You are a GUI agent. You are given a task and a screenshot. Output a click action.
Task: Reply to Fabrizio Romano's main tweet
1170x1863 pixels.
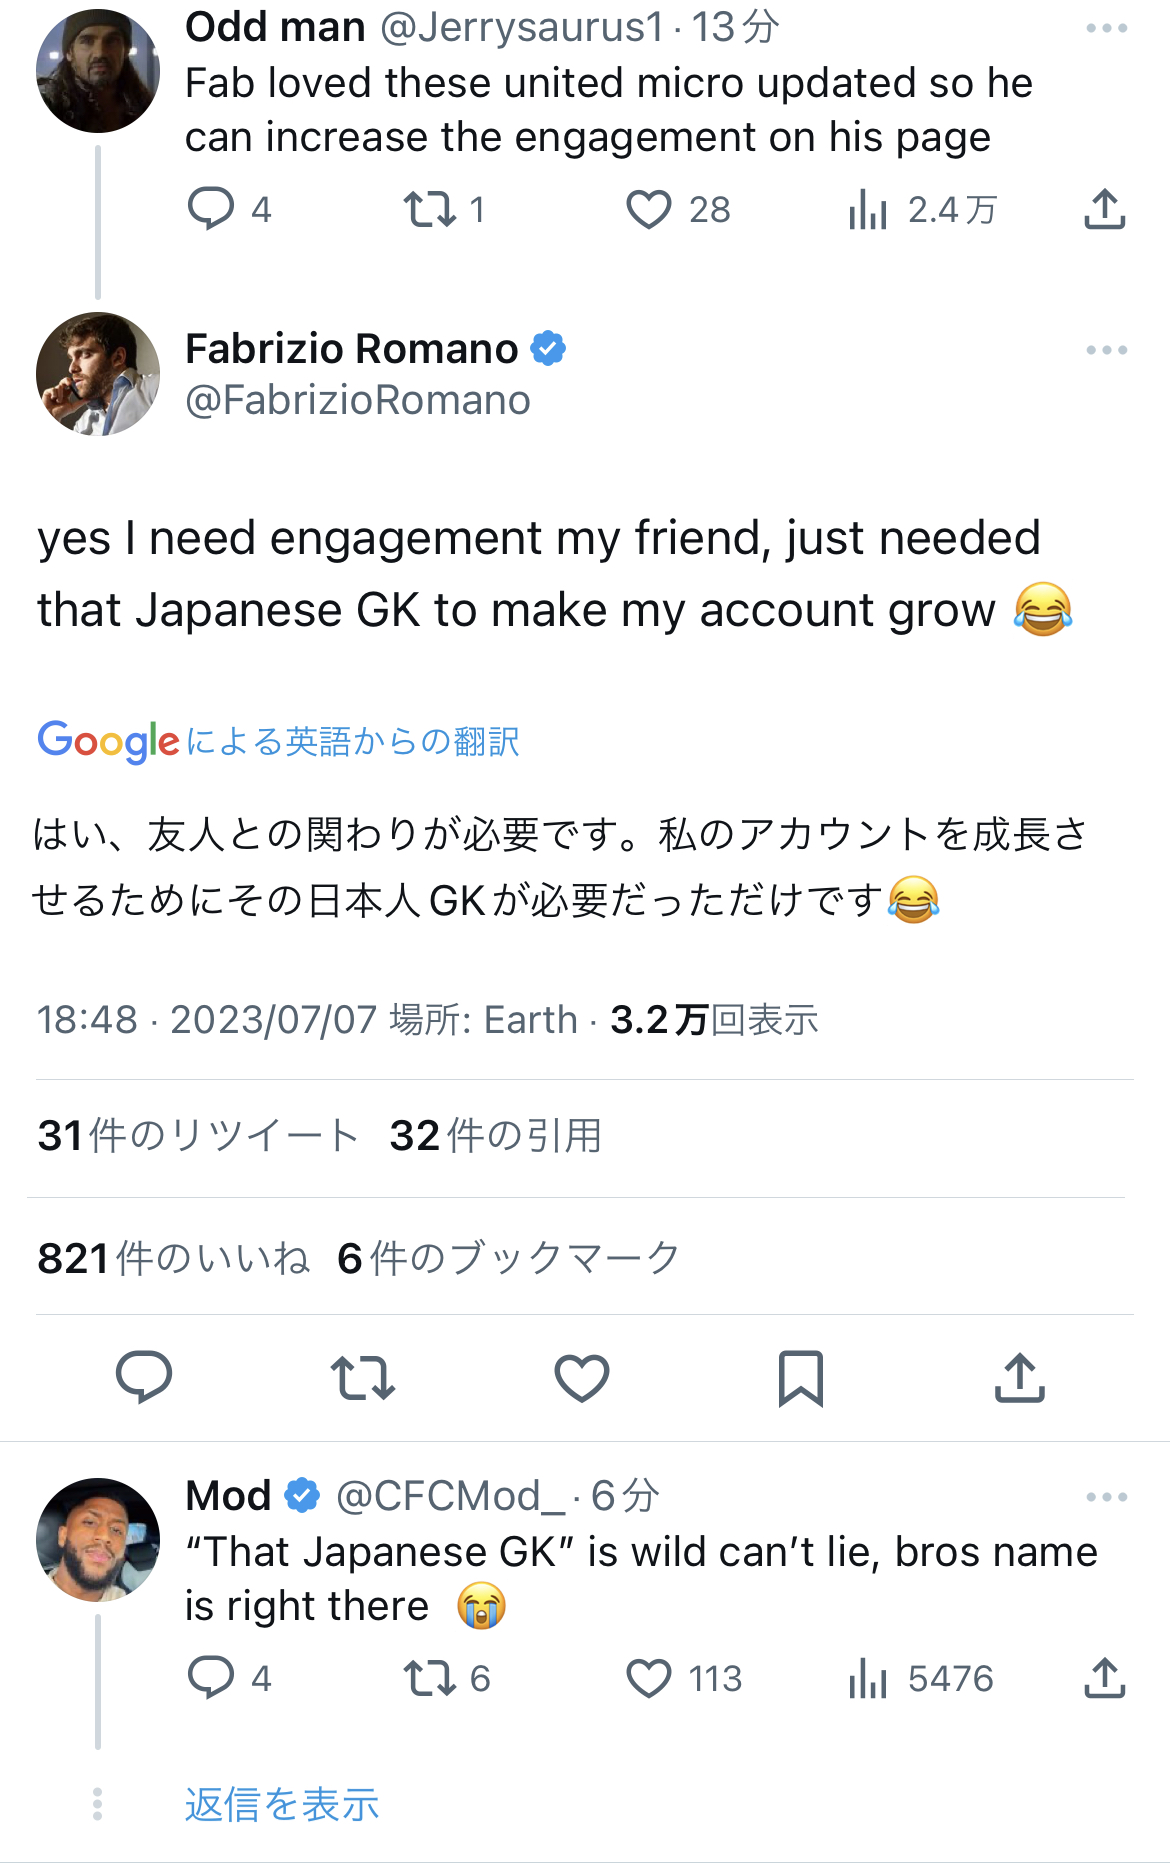coord(144,1378)
